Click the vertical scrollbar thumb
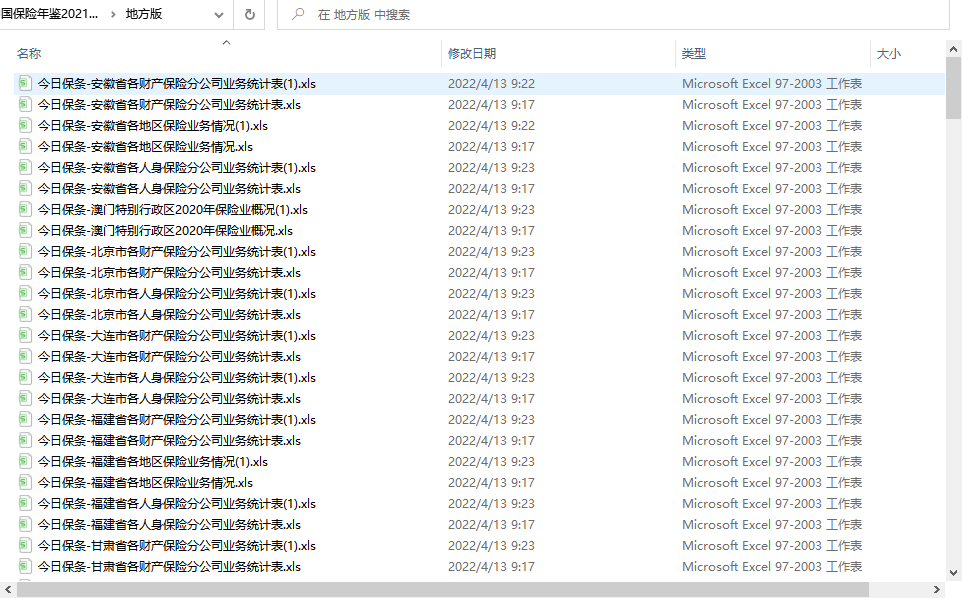Image resolution: width=962 pixels, height=598 pixels. click(x=953, y=88)
